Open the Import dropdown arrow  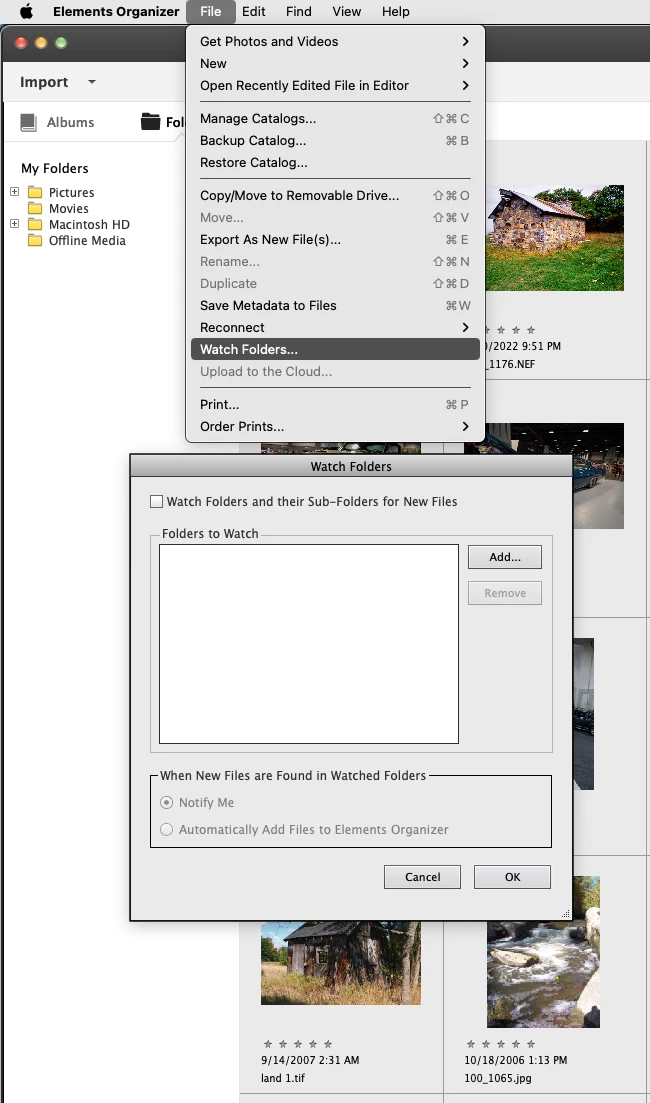(91, 82)
